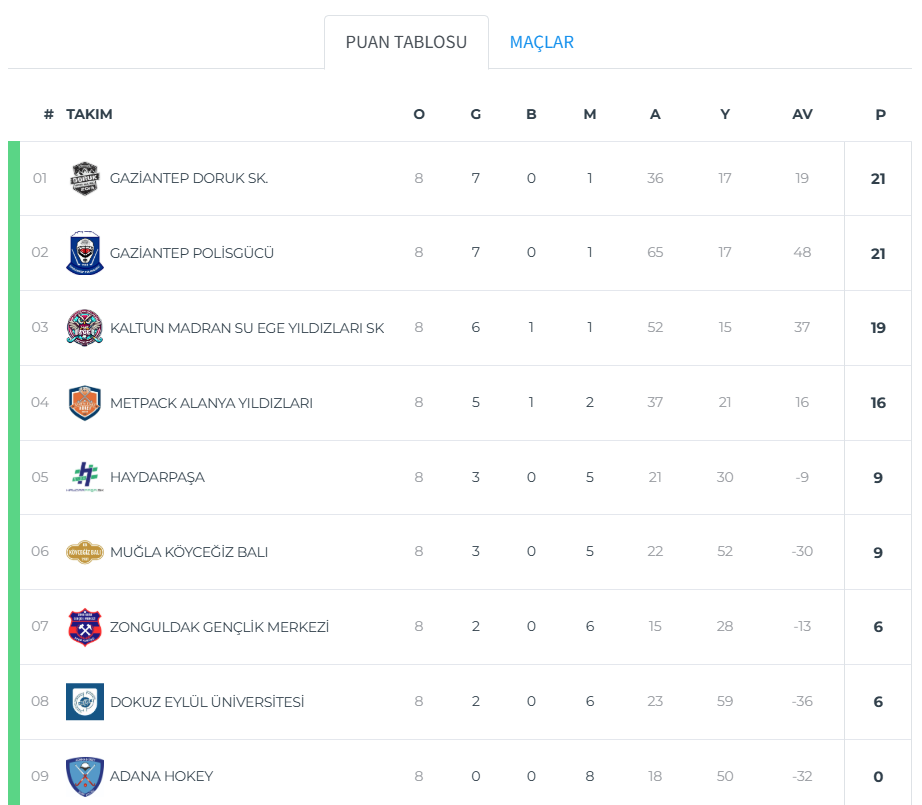This screenshot has width=922, height=805.
Task: Open the Zonguldak Gençlik Merkezi crest logo
Action: click(85, 627)
